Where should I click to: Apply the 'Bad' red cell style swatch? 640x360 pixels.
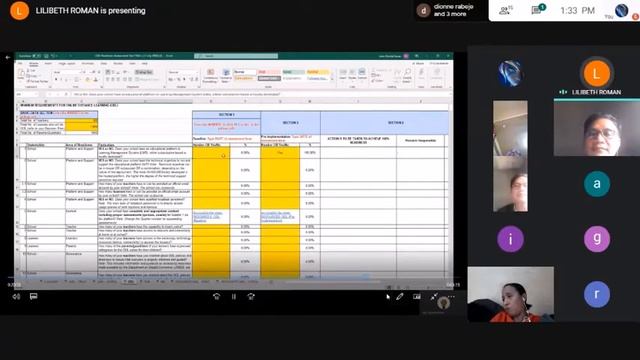pos(269,72)
